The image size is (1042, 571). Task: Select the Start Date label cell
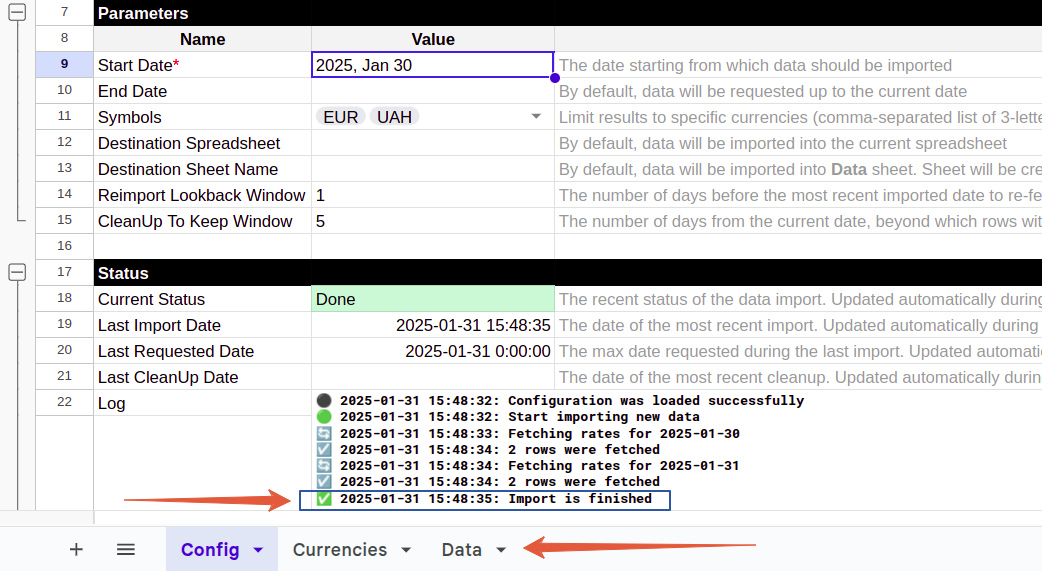202,65
